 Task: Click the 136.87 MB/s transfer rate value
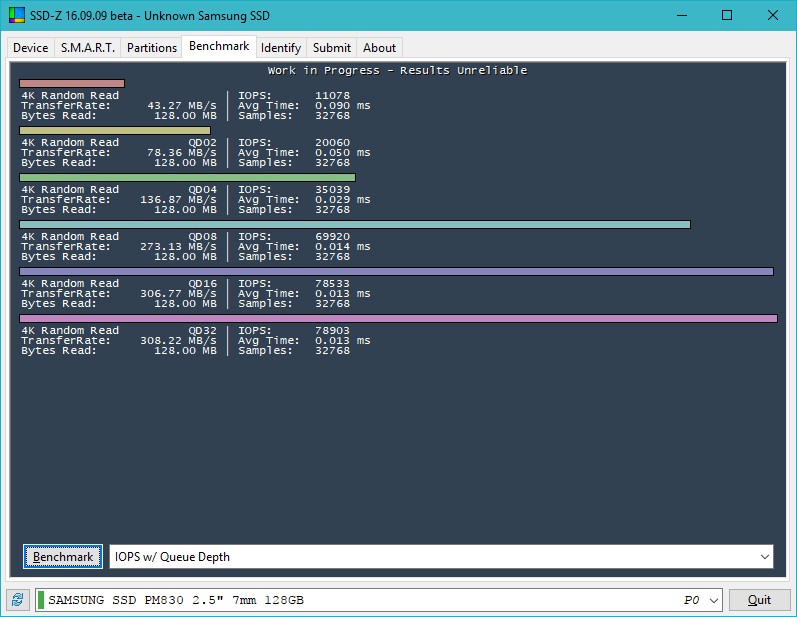point(178,200)
